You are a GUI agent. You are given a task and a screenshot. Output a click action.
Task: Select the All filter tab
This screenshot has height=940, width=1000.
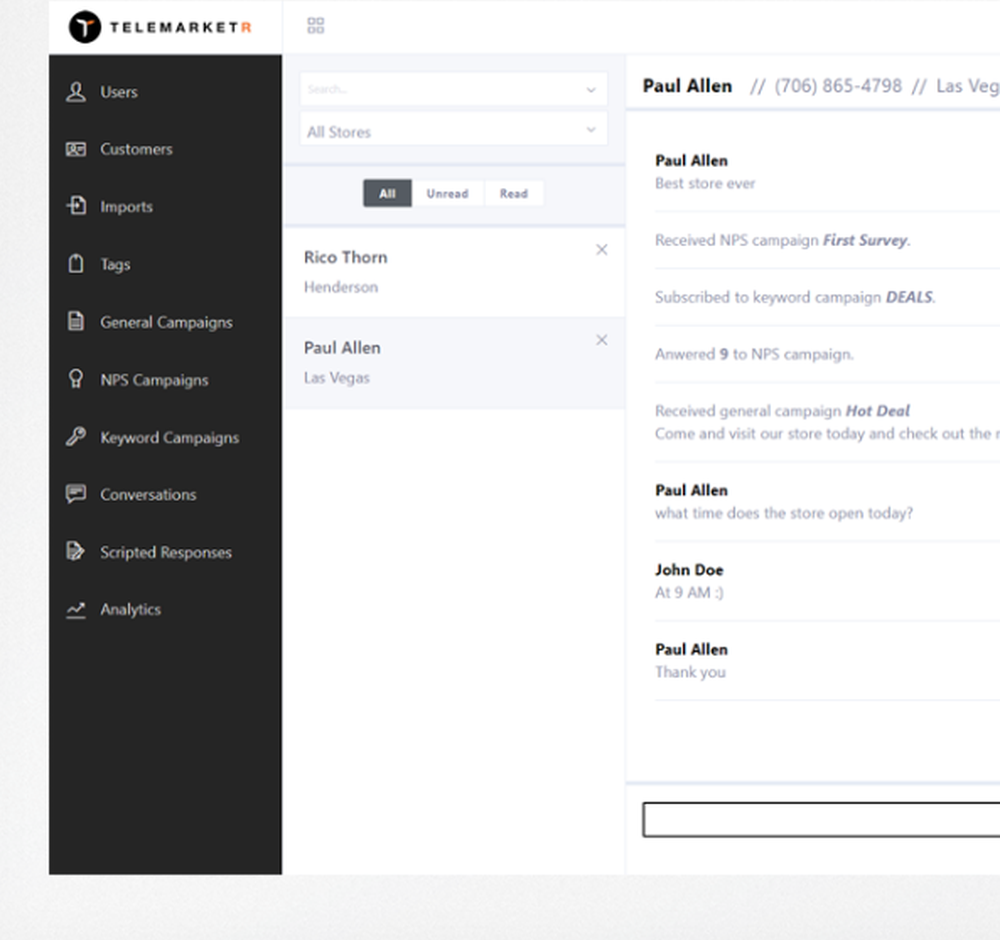pos(387,193)
